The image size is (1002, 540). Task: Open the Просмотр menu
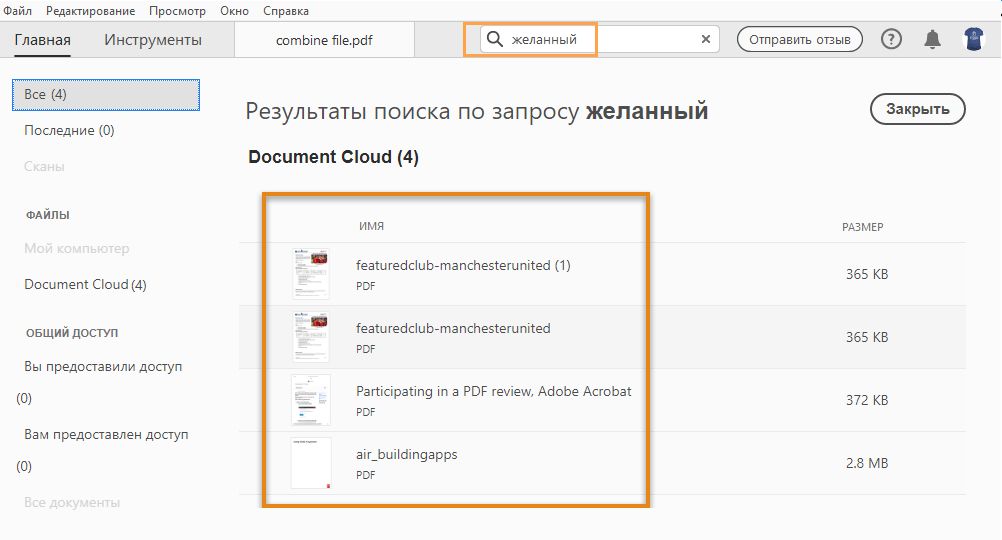coord(177,11)
